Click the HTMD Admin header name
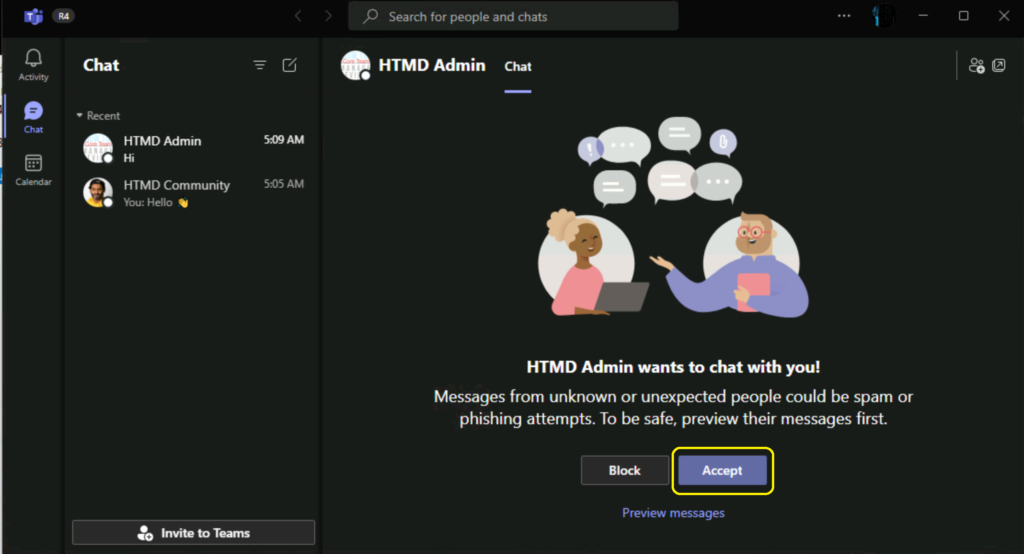The image size is (1024, 554). point(432,65)
